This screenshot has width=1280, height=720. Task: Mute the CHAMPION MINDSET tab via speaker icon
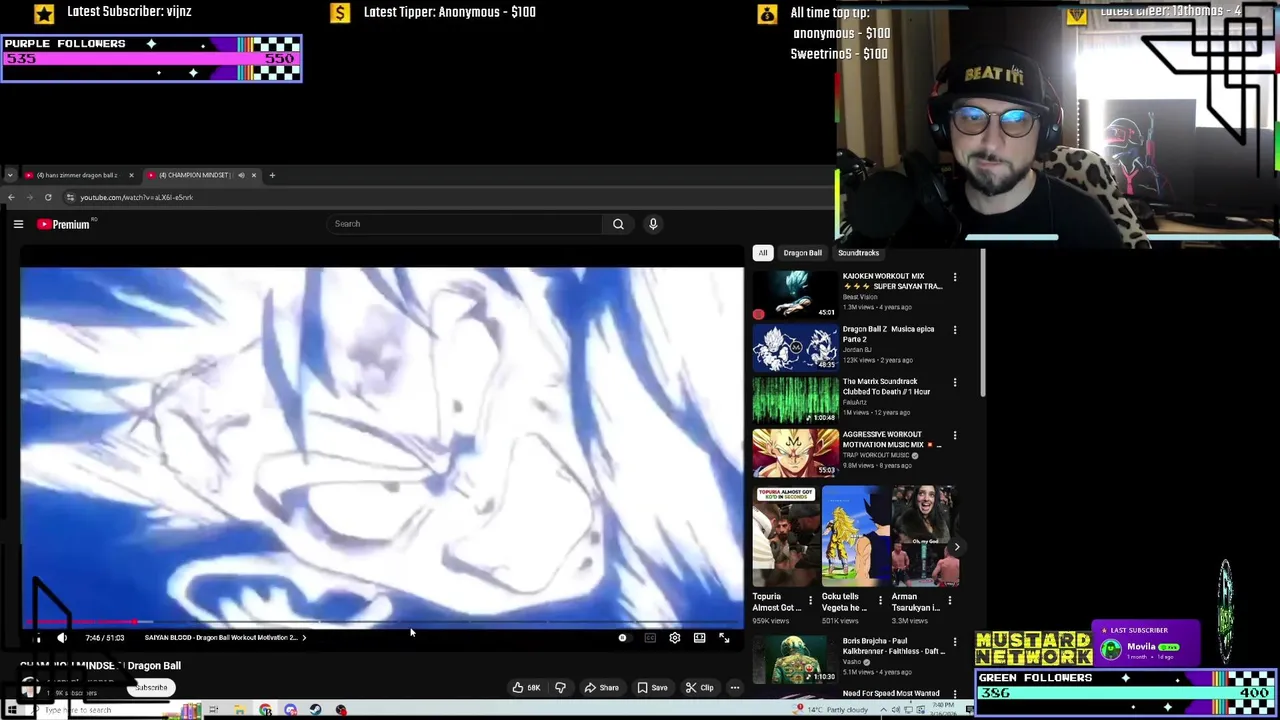point(241,175)
